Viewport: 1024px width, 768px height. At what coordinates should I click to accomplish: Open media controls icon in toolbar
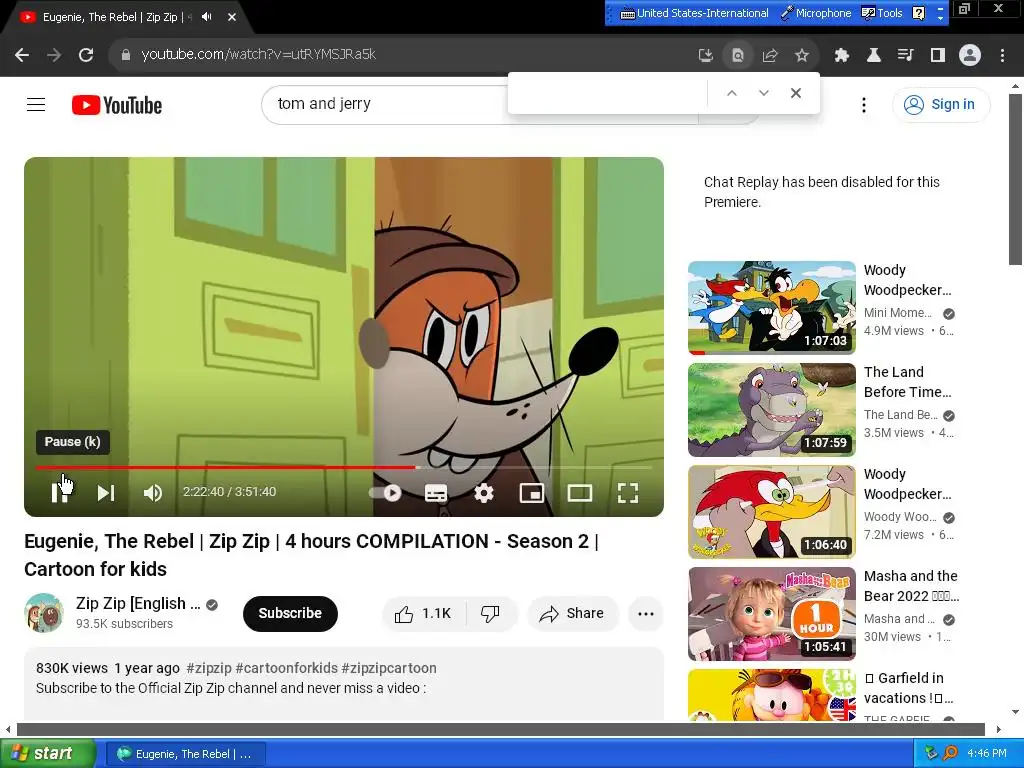coord(905,55)
